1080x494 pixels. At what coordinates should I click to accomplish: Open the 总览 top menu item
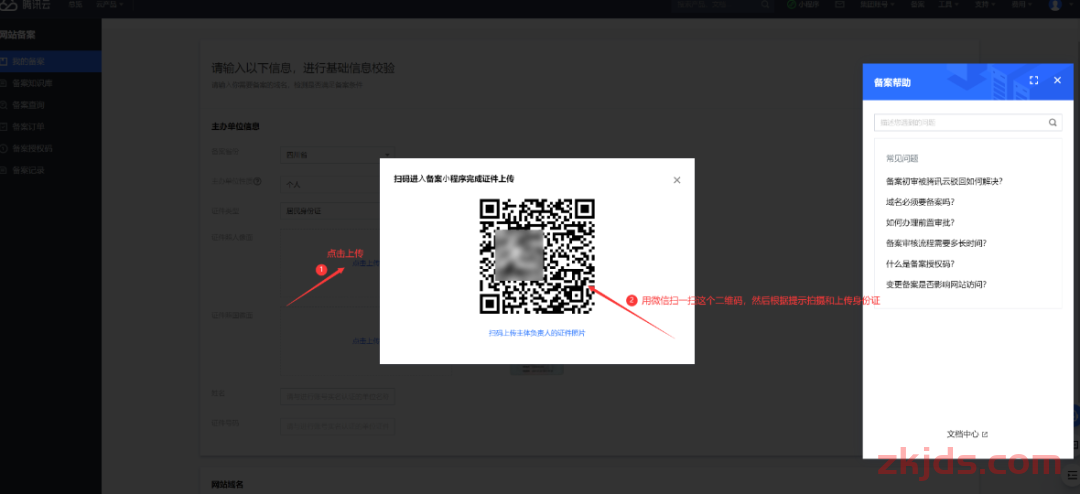pyautogui.click(x=75, y=5)
